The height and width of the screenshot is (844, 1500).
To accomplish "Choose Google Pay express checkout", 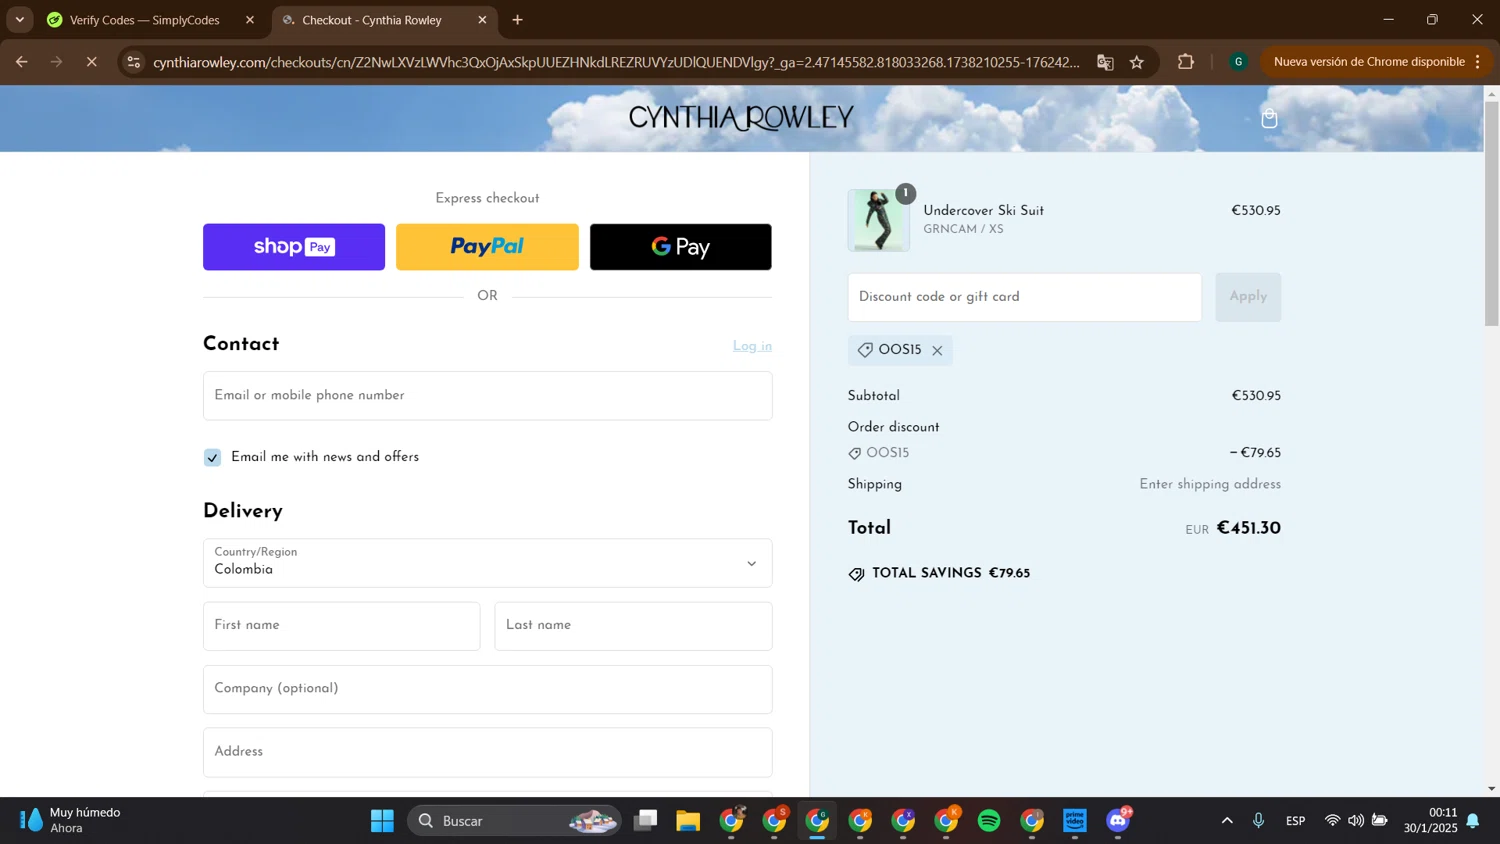I will coord(680,247).
